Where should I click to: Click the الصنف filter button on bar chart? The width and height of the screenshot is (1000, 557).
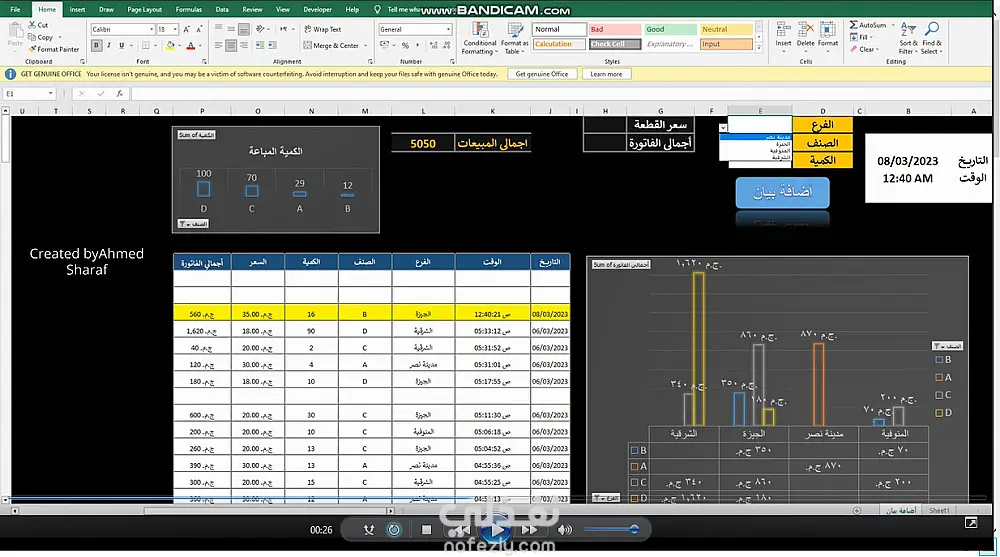tap(194, 224)
